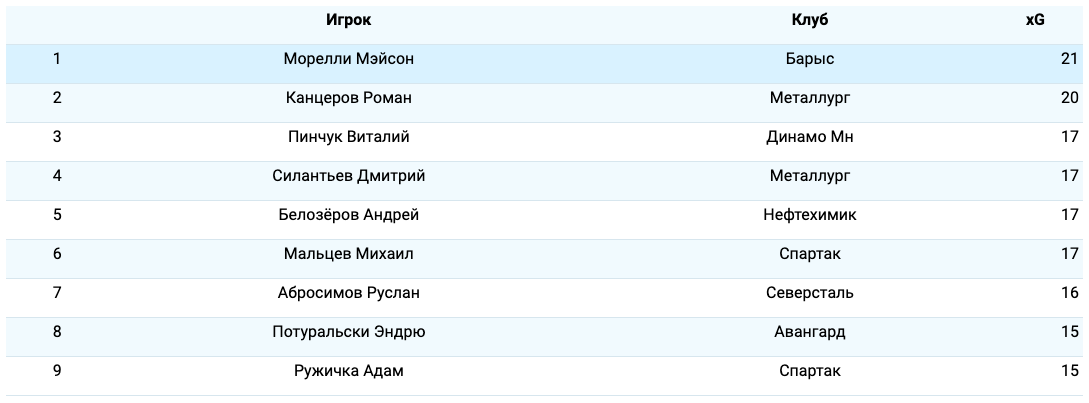Click the Игрок column header

349,20
